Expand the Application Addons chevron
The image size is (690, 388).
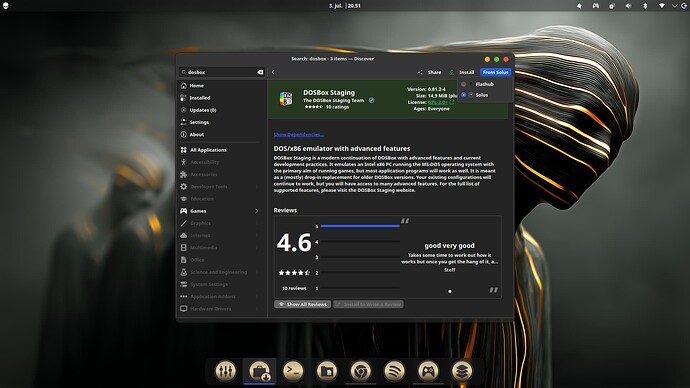tap(257, 296)
